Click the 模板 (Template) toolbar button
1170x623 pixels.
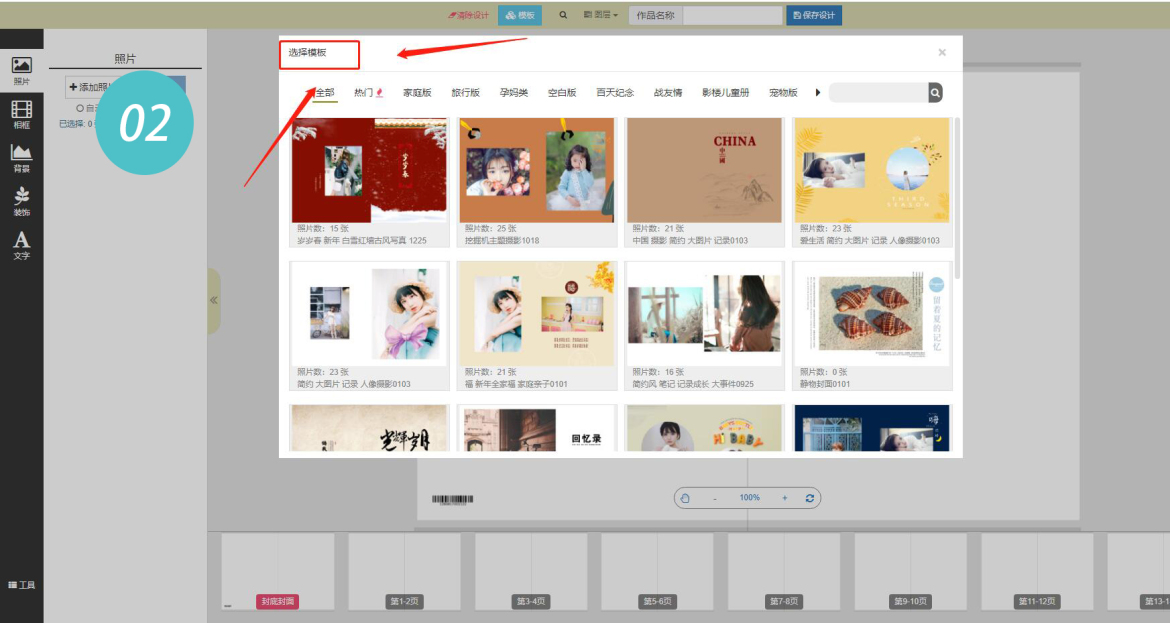tap(520, 16)
